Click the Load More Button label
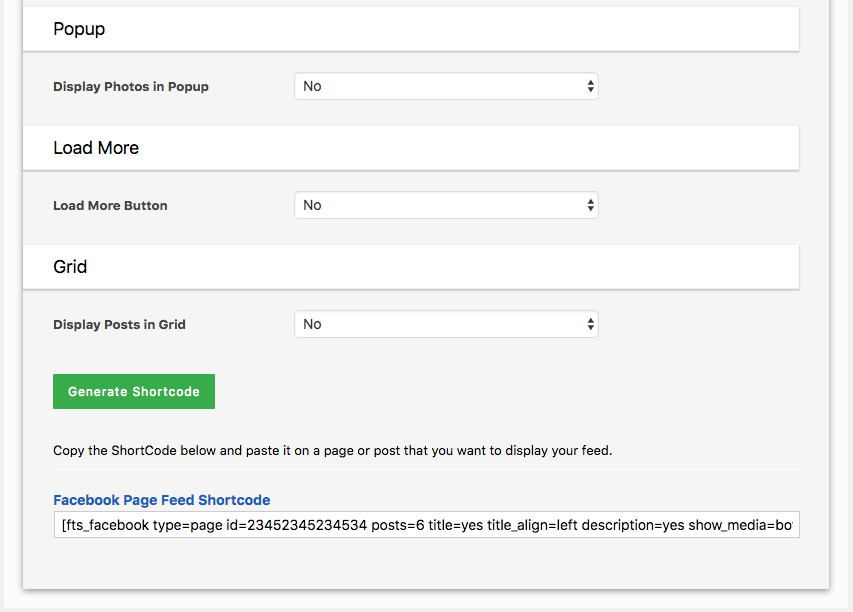 pos(110,206)
